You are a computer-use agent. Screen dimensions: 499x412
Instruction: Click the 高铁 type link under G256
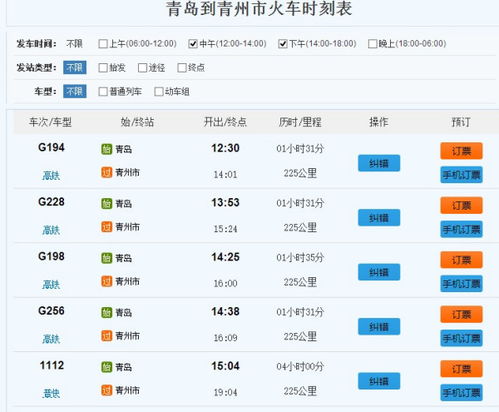pyautogui.click(x=51, y=339)
